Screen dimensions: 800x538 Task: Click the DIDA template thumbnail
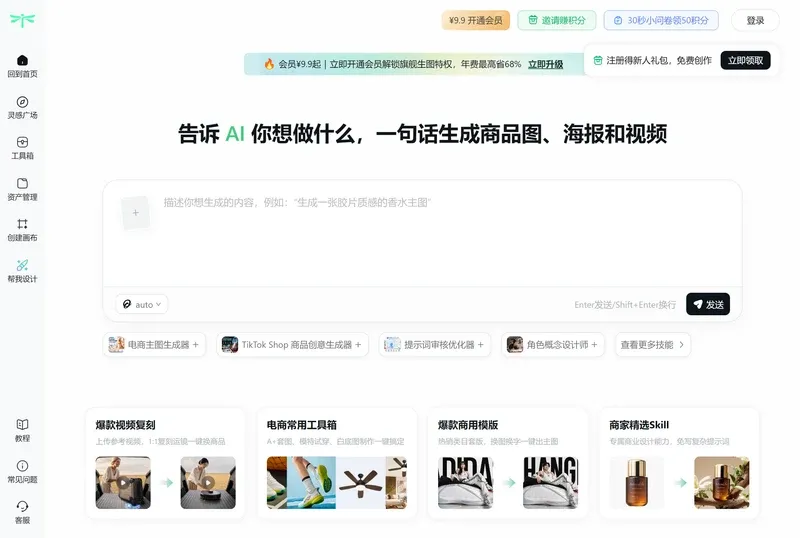click(x=465, y=482)
